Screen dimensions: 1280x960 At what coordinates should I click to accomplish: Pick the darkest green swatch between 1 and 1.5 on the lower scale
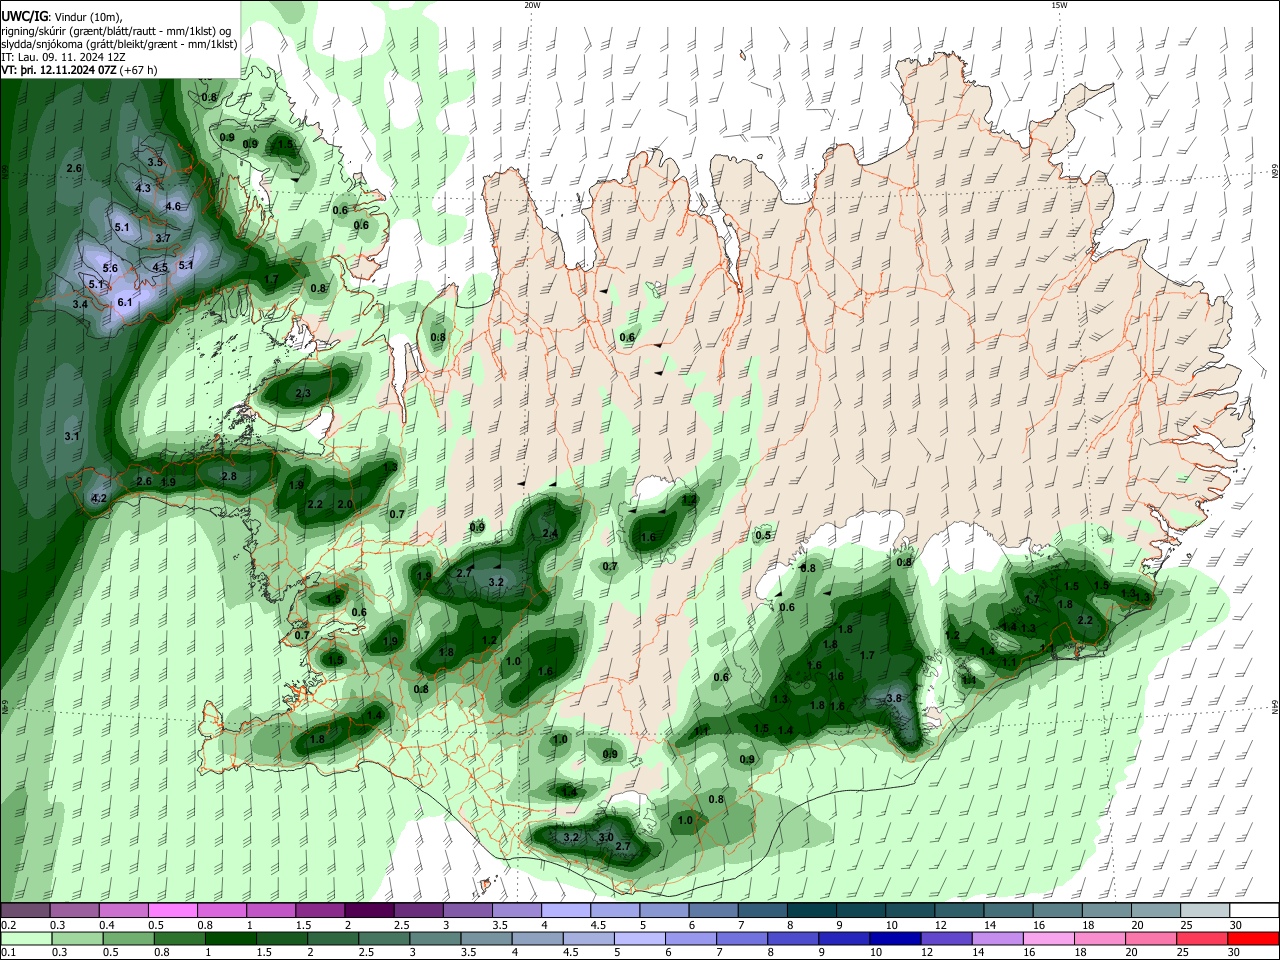pyautogui.click(x=232, y=938)
